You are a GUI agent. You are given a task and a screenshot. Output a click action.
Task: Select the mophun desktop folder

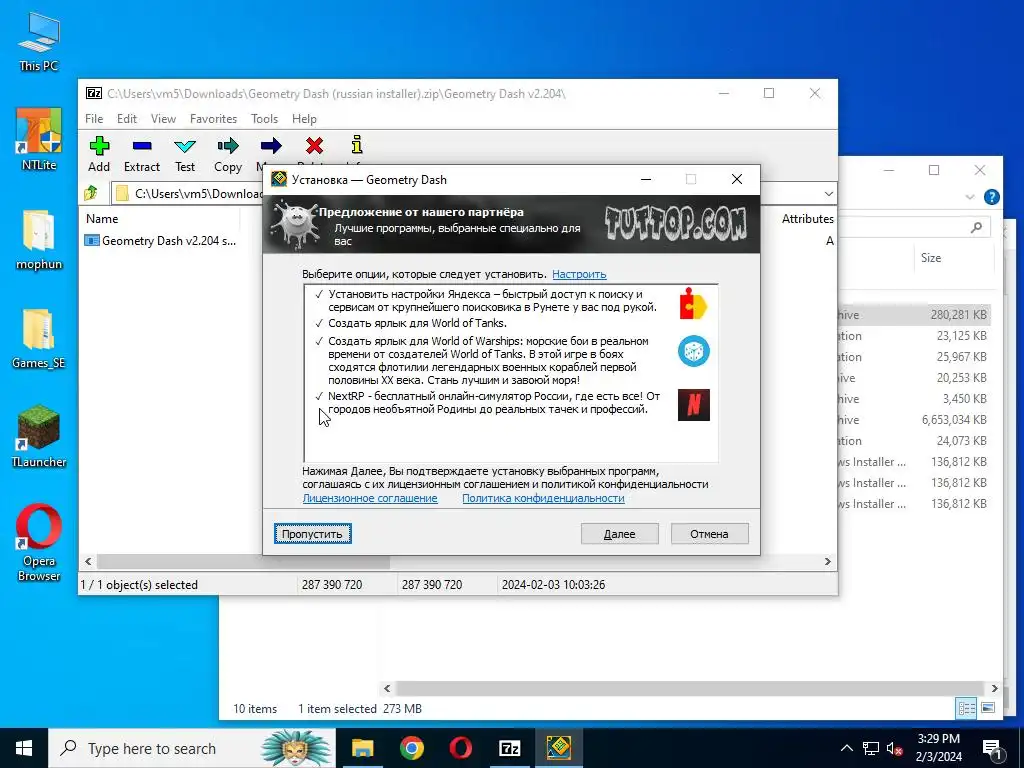coord(39,240)
